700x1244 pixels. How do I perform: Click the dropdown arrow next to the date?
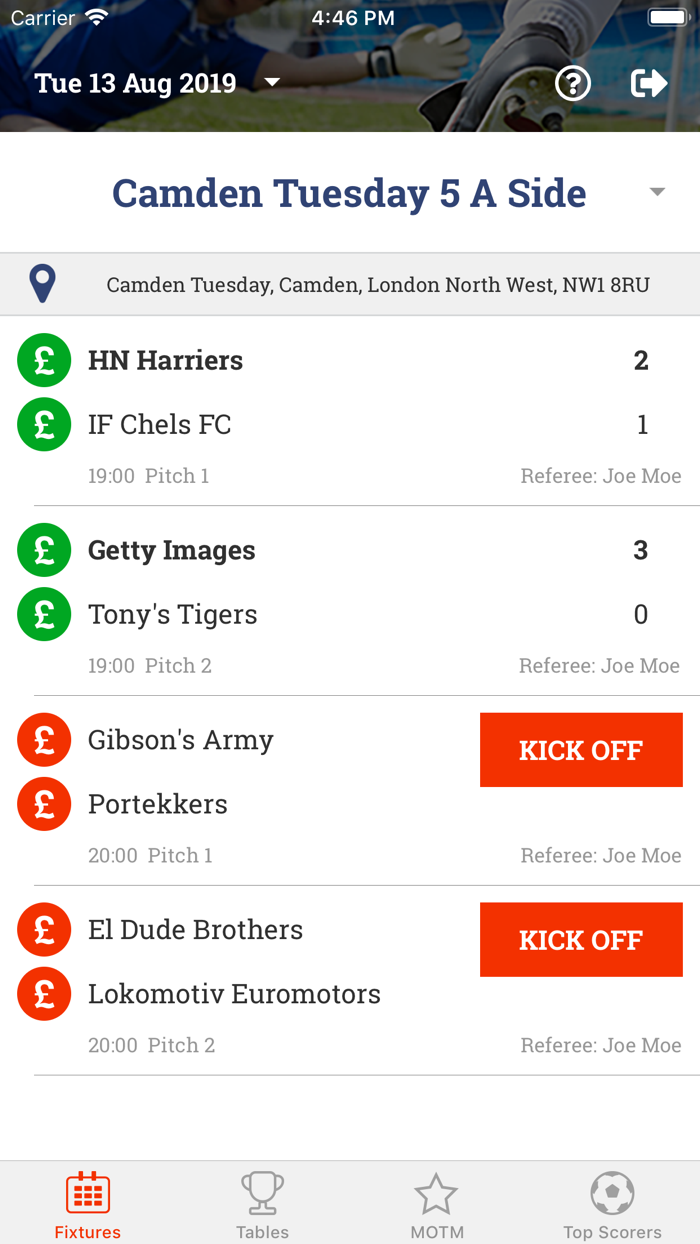[x=271, y=83]
